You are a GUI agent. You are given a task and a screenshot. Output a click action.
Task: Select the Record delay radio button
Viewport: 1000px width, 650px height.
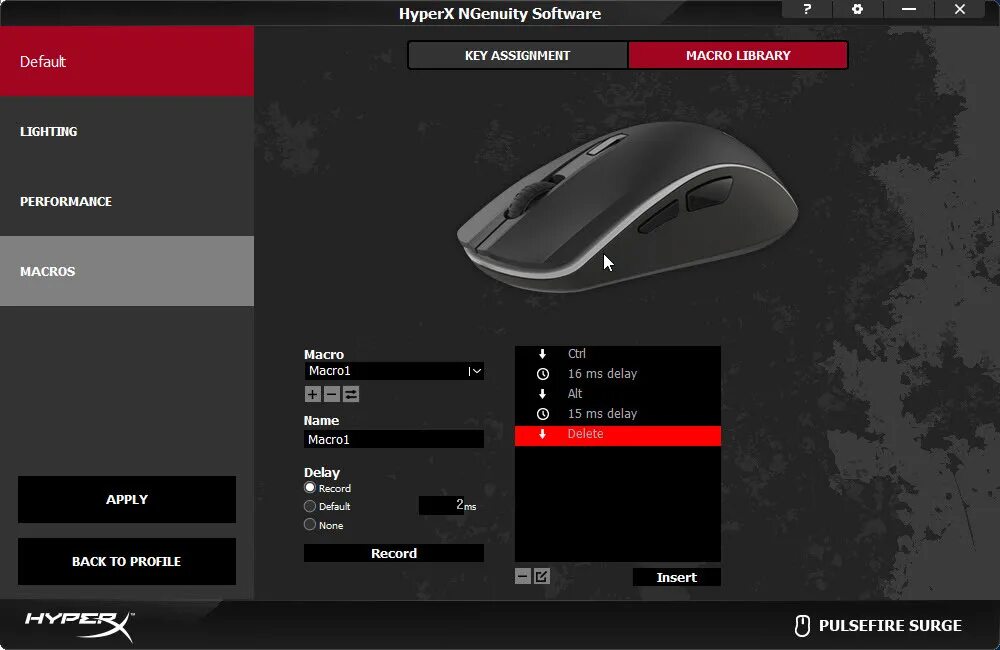310,487
